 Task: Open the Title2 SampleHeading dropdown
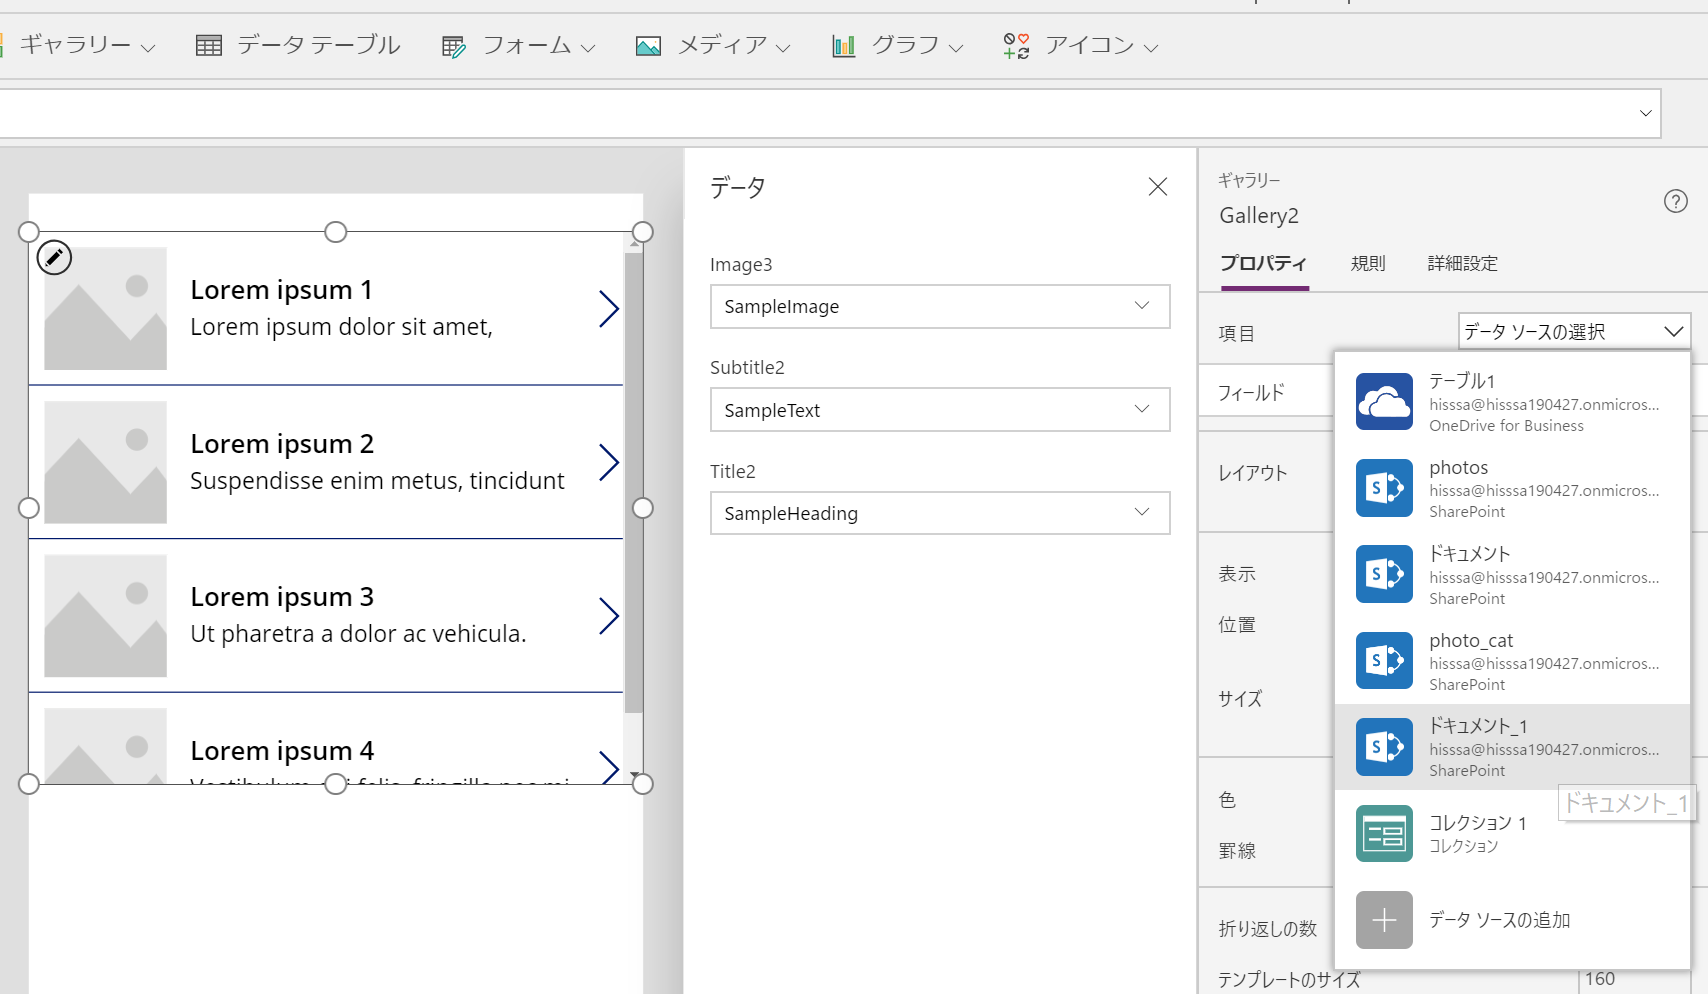[x=940, y=513]
